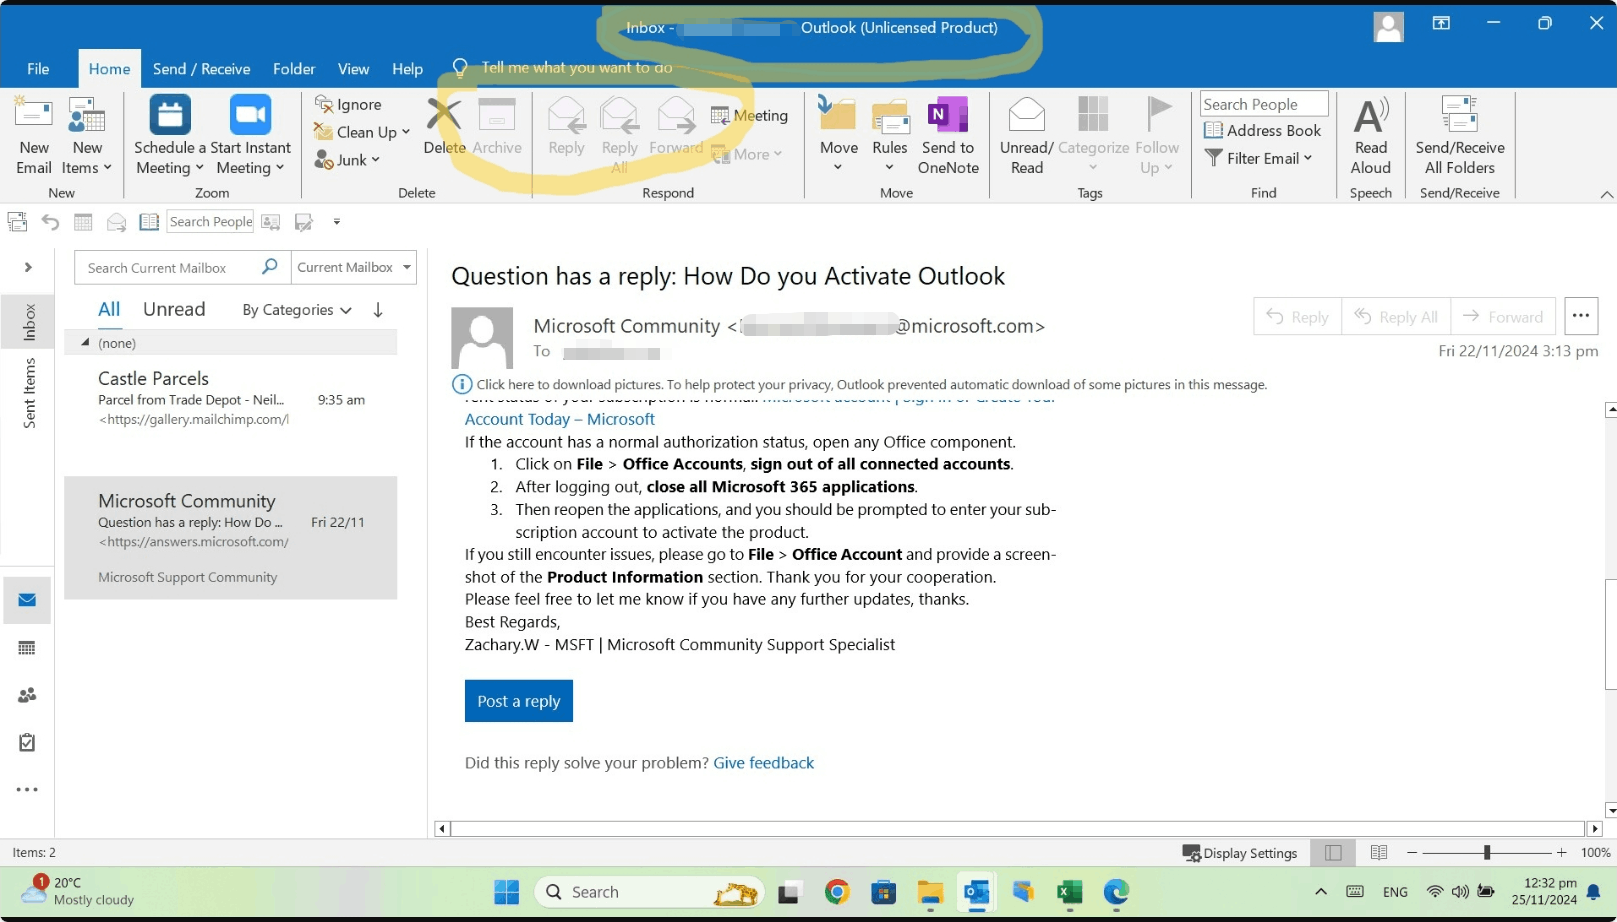The height and width of the screenshot is (922, 1617).
Task: Launch Excel from the taskbar
Action: tap(1069, 891)
